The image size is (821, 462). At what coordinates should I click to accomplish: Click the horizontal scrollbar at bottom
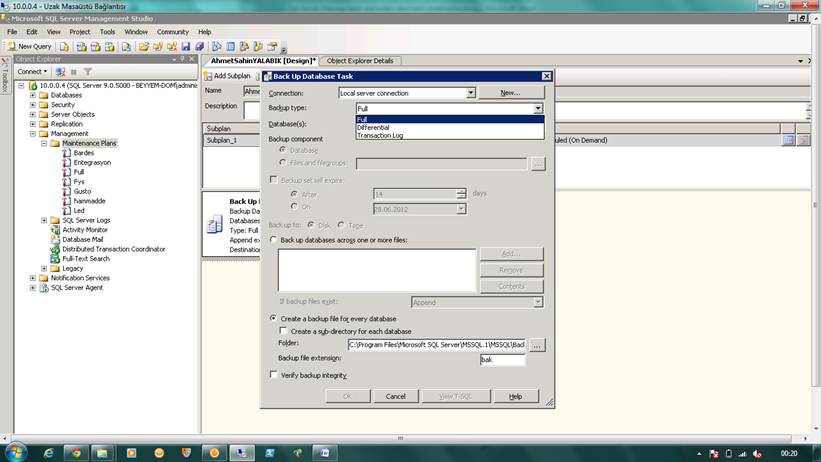[401, 438]
